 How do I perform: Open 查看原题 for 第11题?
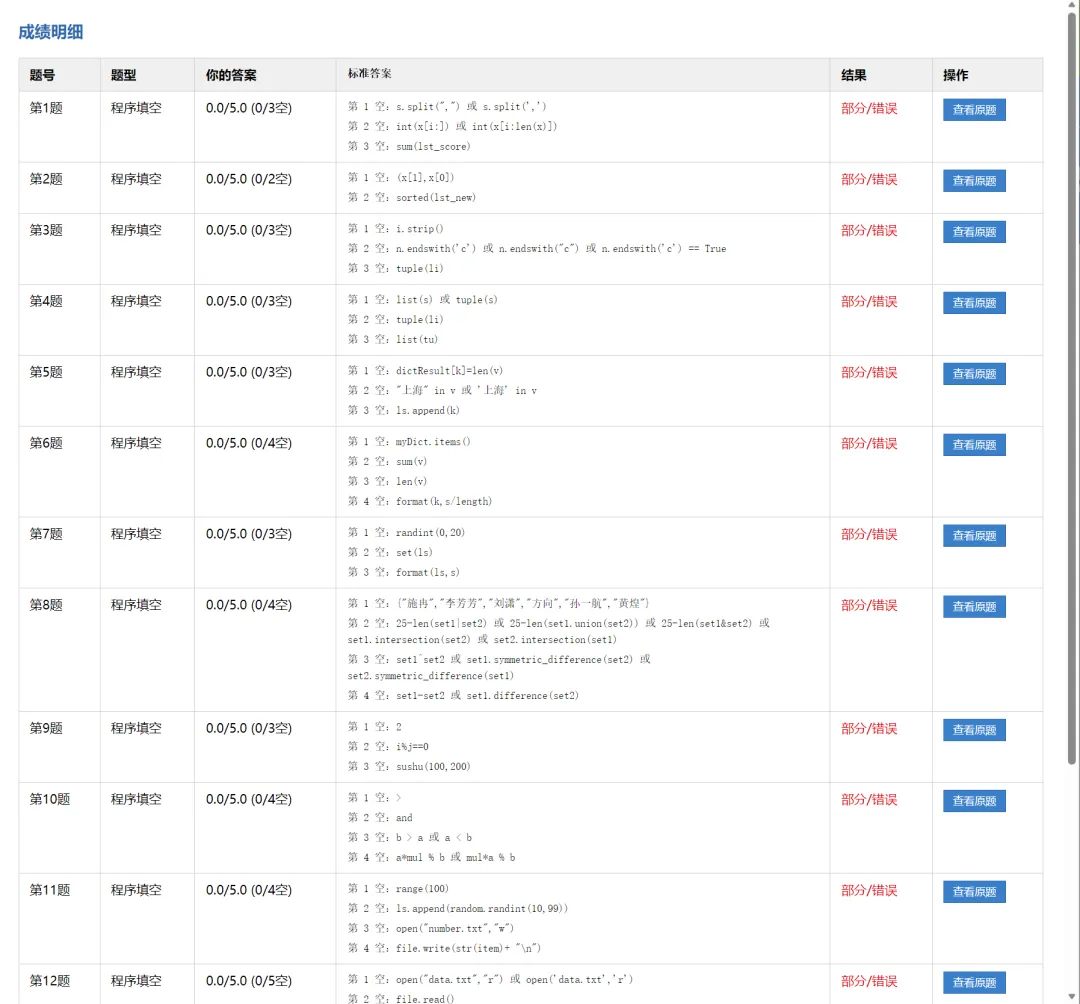pos(974,891)
